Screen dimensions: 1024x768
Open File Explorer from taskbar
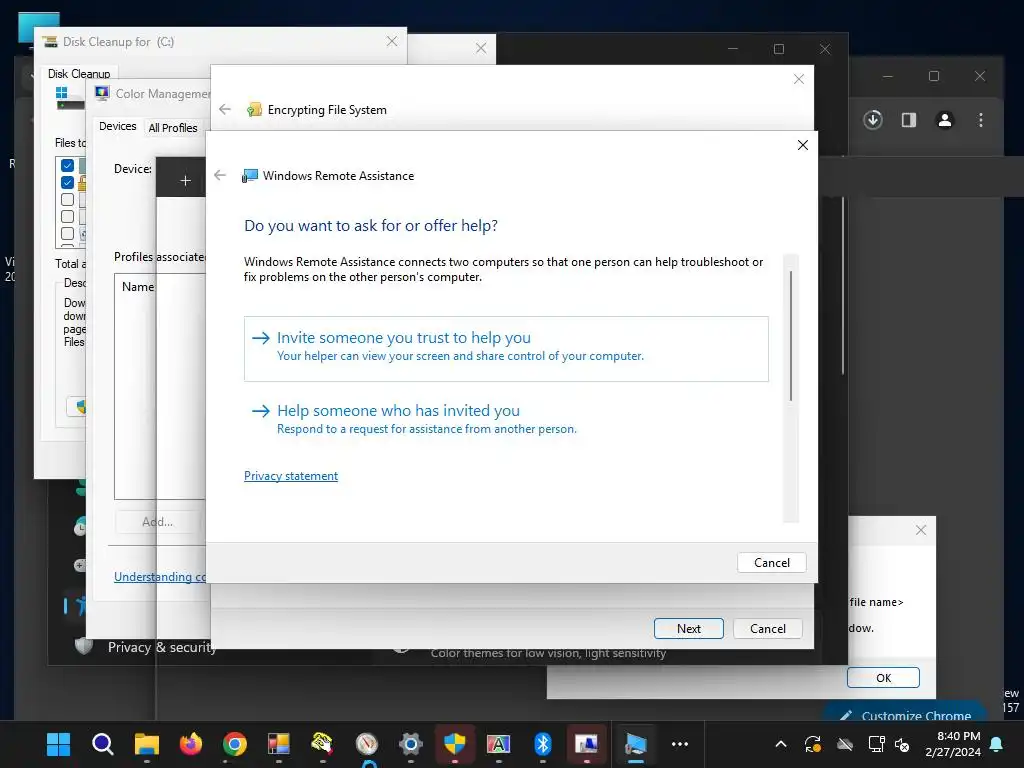[146, 743]
